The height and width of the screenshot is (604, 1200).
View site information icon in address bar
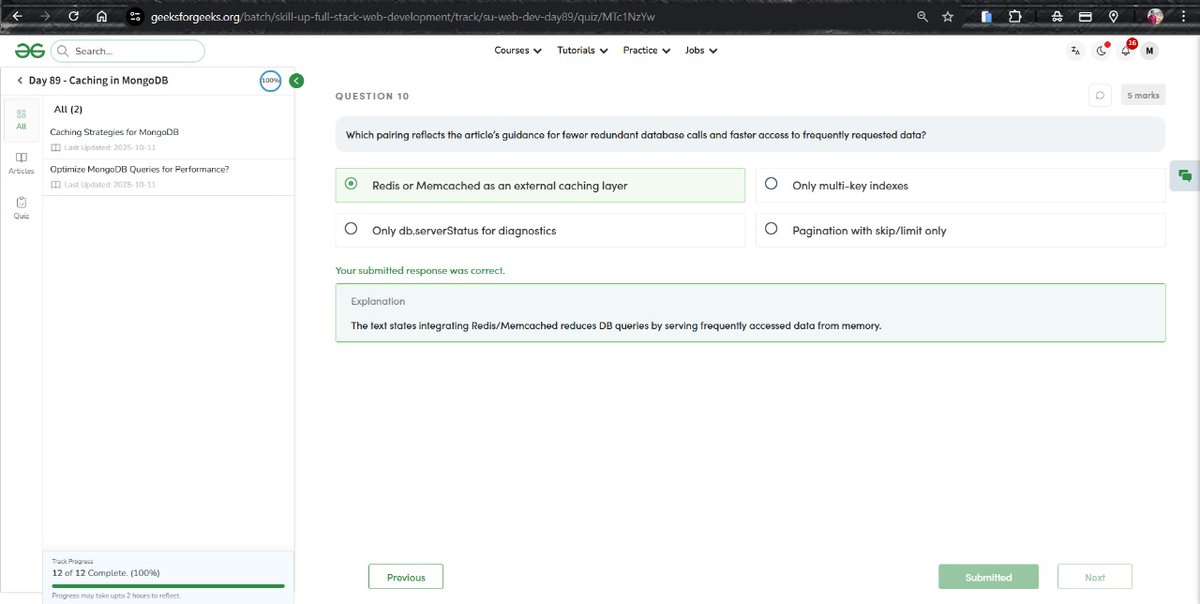pyautogui.click(x=137, y=17)
